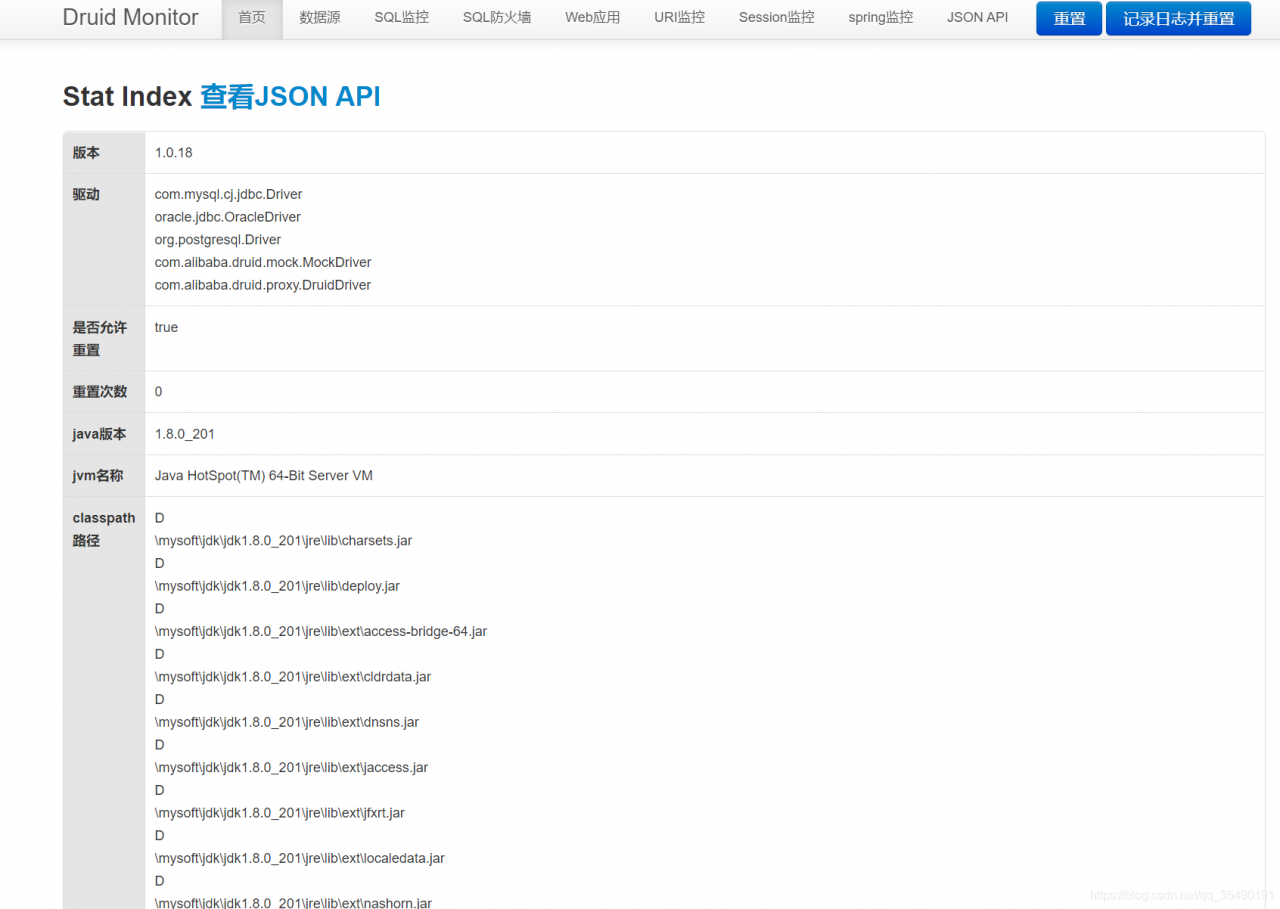Click the dnsns.jar classpath line

pos(287,722)
